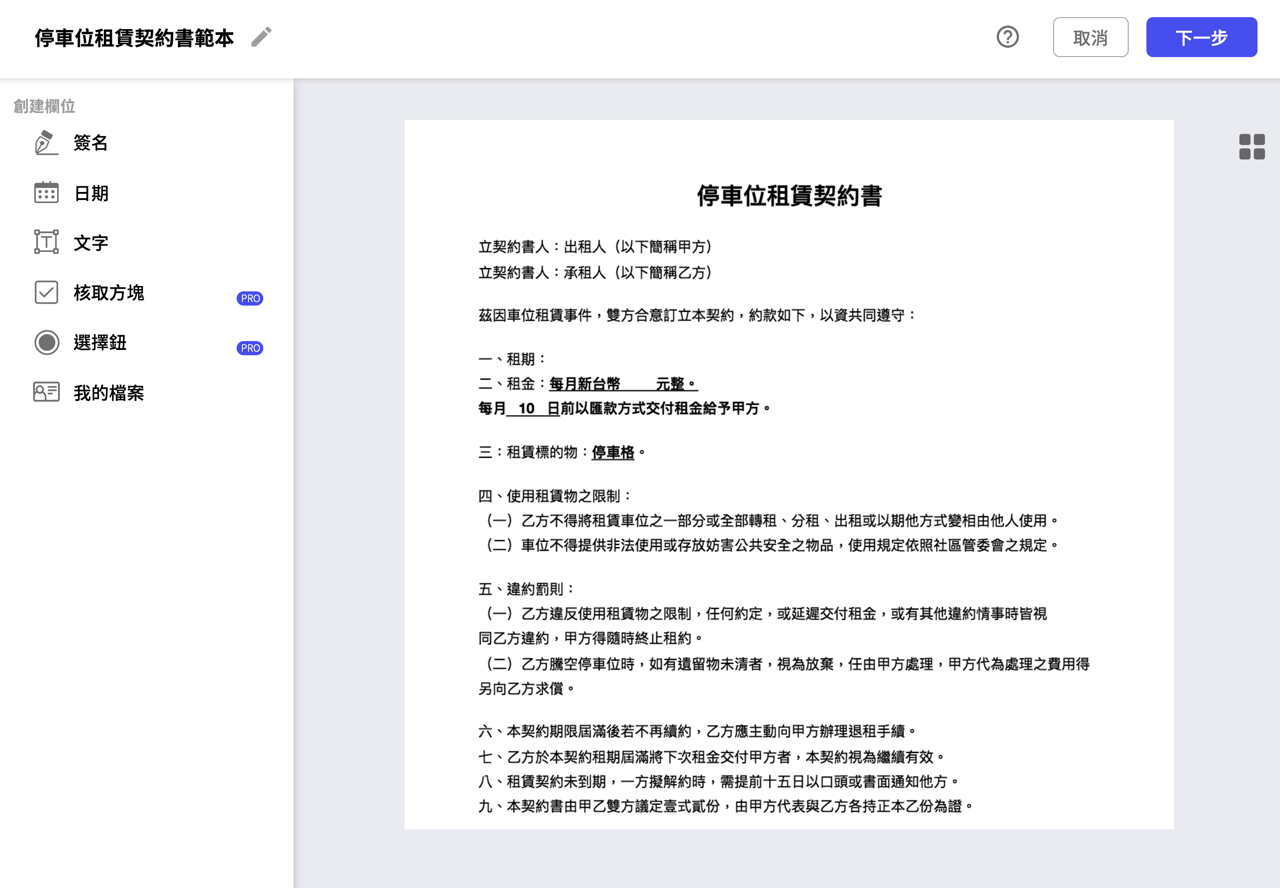Proceed with the 下一步 button

click(x=1201, y=37)
